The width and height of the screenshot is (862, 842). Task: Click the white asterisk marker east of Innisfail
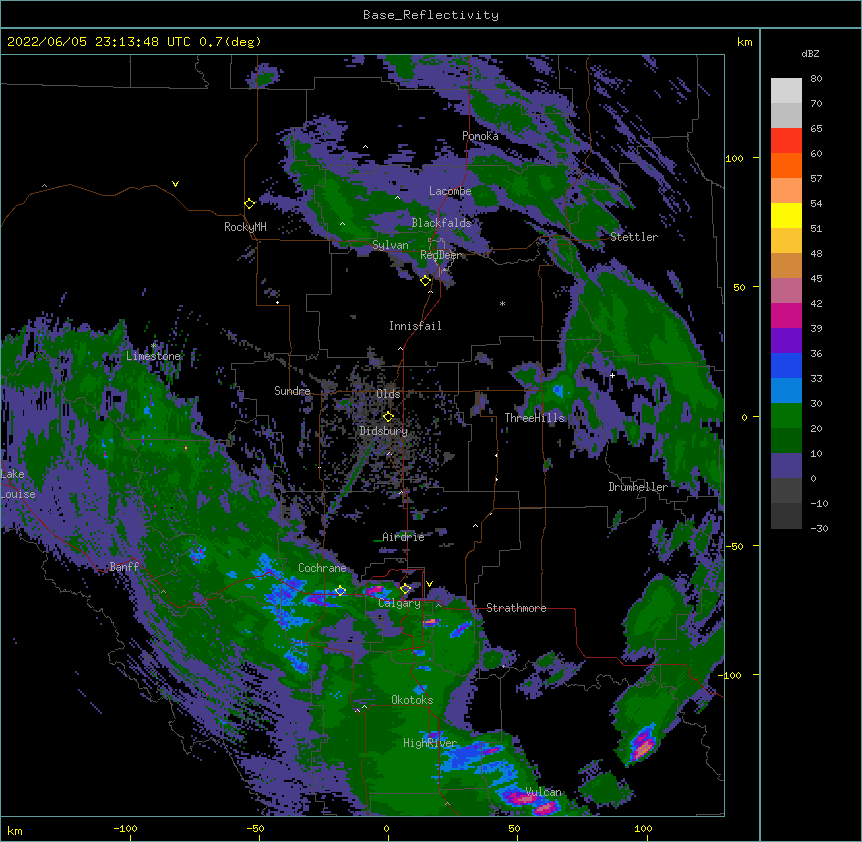(502, 304)
